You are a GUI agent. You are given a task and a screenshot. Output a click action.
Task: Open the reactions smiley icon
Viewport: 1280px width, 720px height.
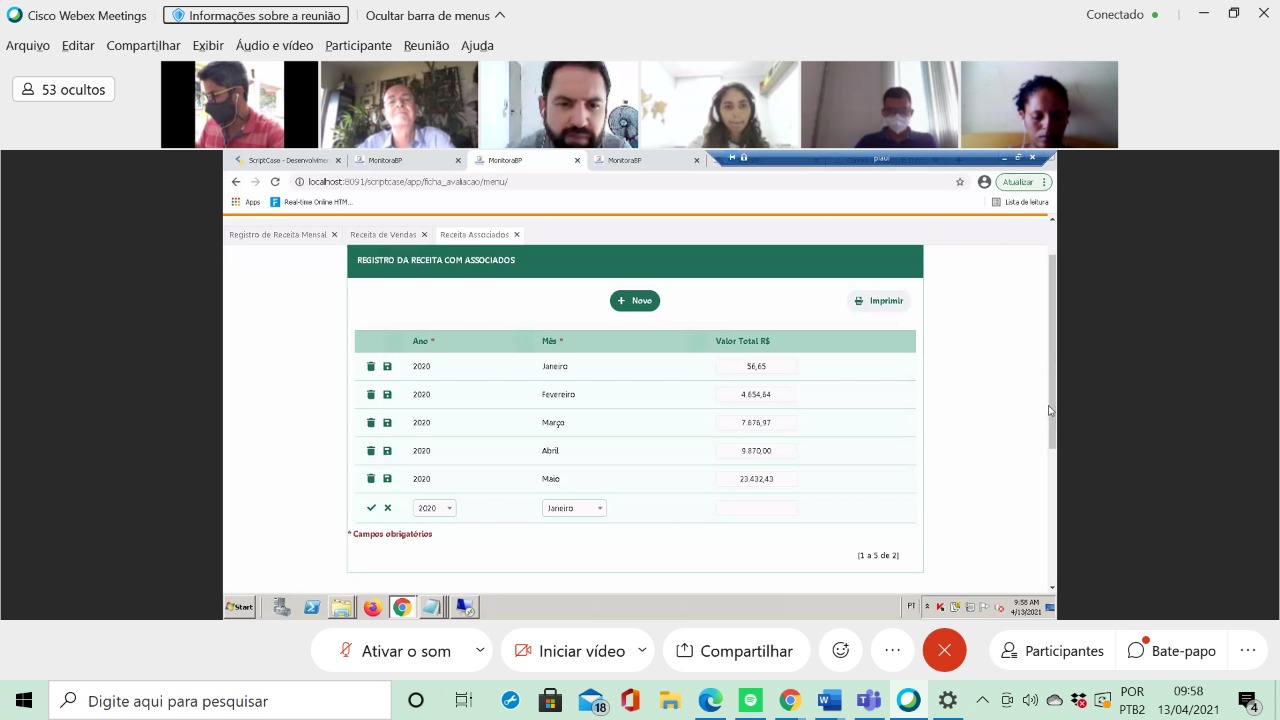(x=841, y=651)
